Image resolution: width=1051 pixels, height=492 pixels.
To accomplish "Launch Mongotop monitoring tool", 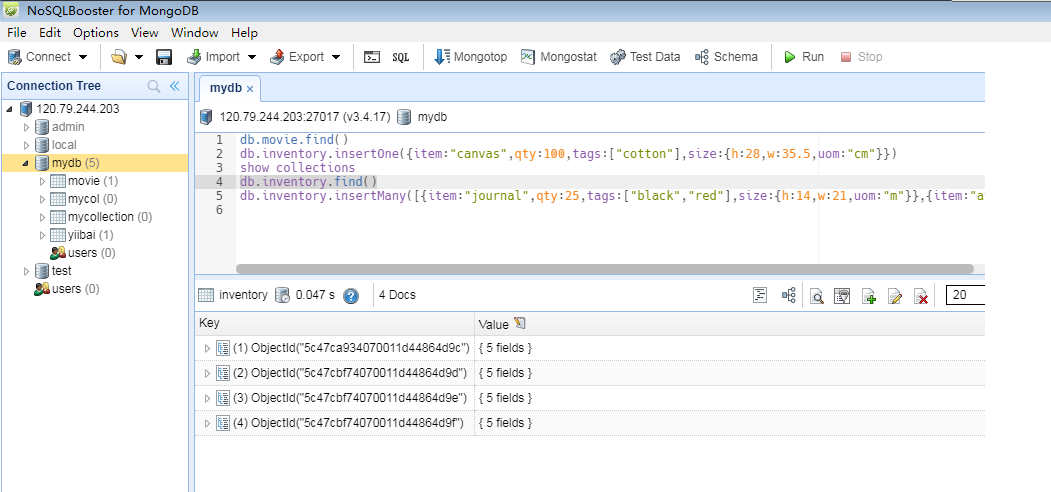I will (471, 57).
